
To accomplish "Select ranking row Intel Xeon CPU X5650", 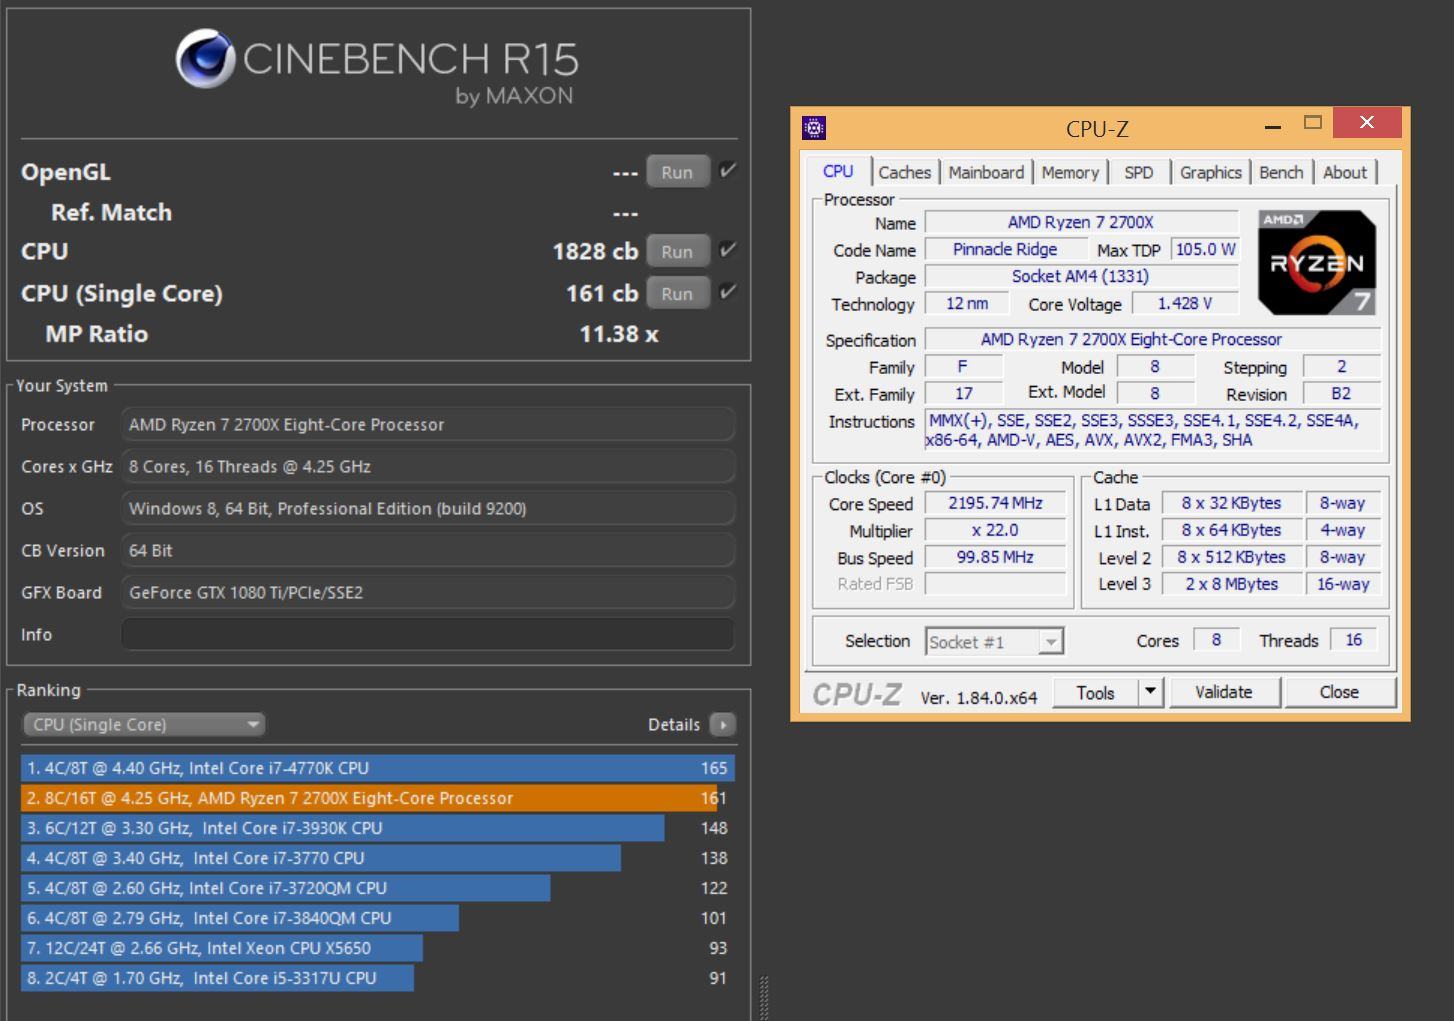I will [x=378, y=948].
